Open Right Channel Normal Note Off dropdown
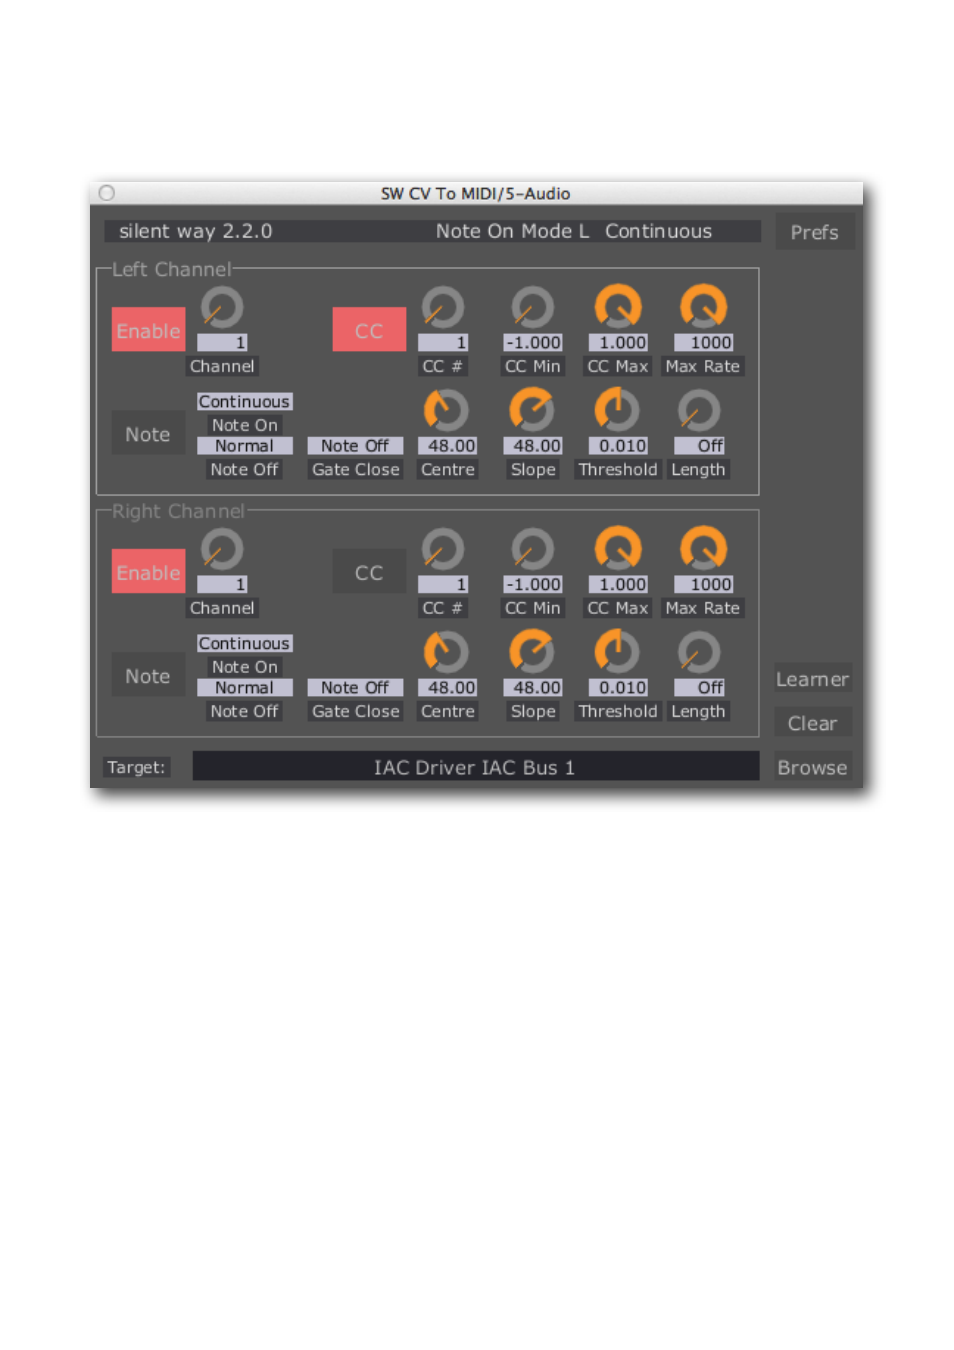The height and width of the screenshot is (1350, 954). click(x=244, y=688)
